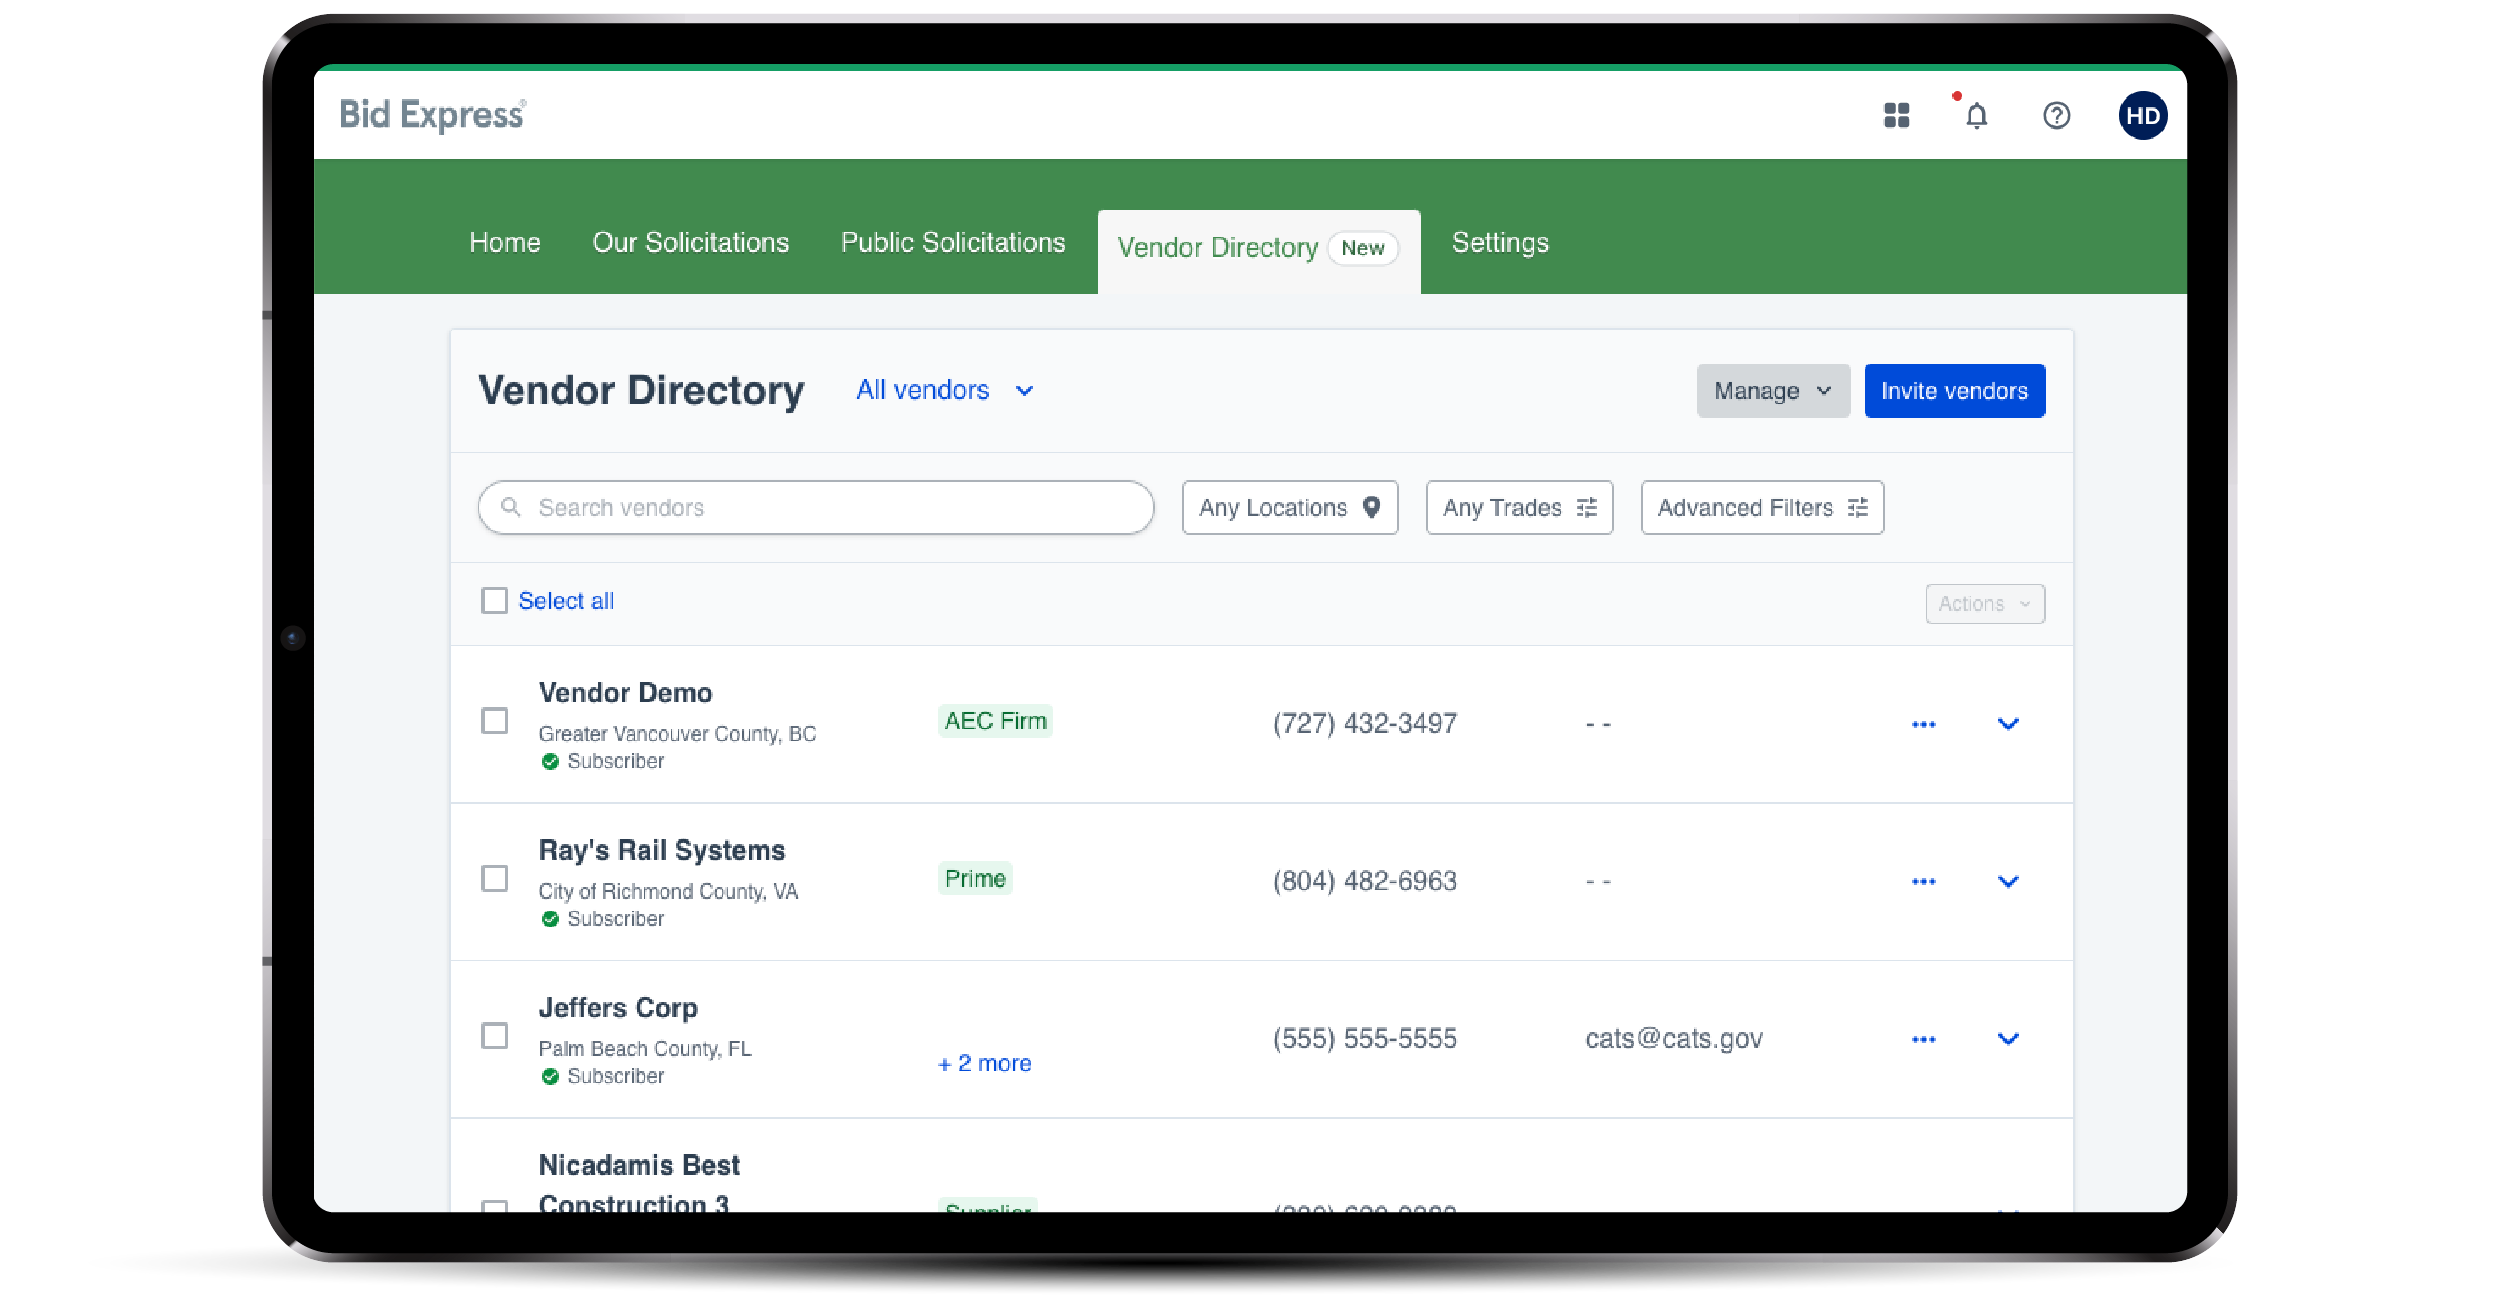This screenshot has height=1309, width=2500.
Task: Expand the Vendor Demo row chevron
Action: pos(2007,724)
